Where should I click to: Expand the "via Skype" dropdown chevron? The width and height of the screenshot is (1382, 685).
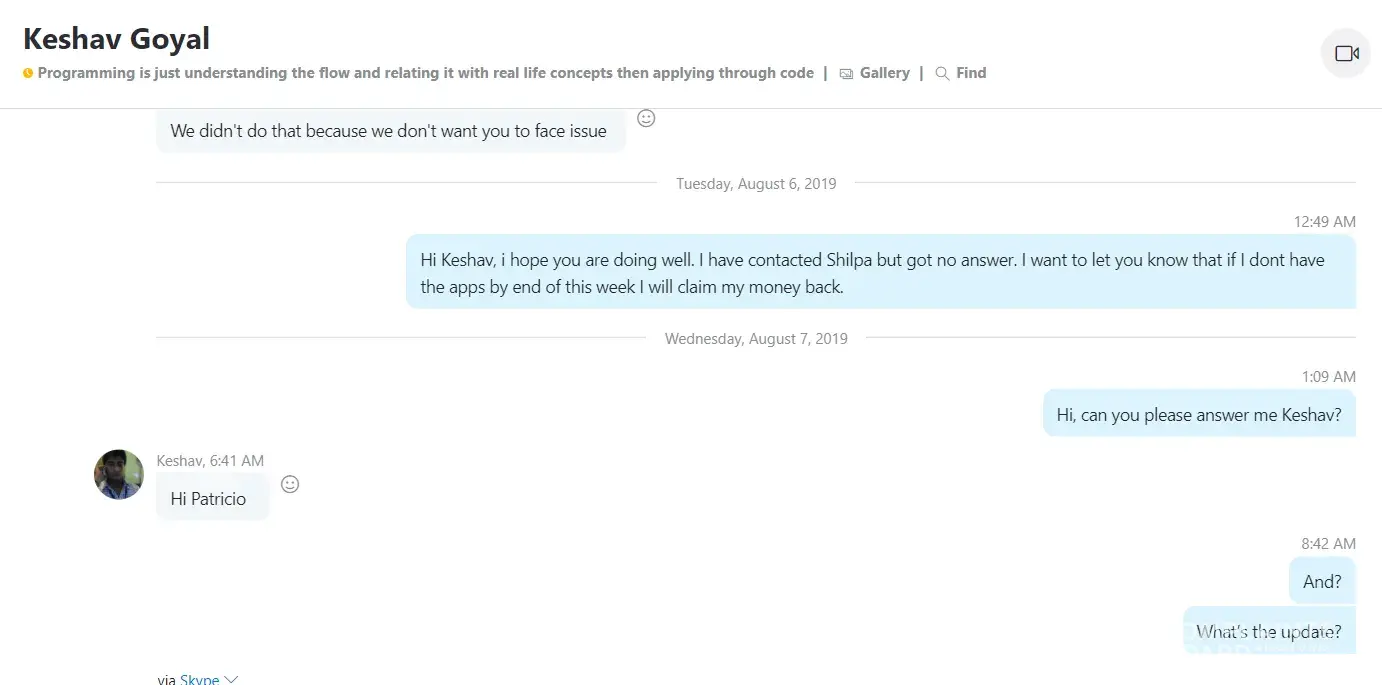[232, 679]
